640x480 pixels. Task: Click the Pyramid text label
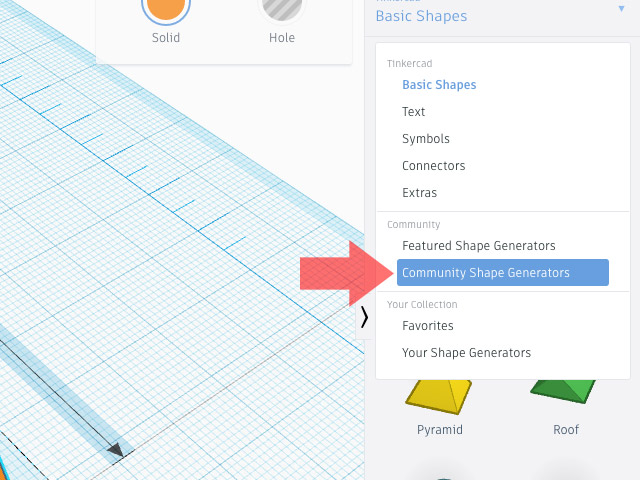click(x=440, y=430)
